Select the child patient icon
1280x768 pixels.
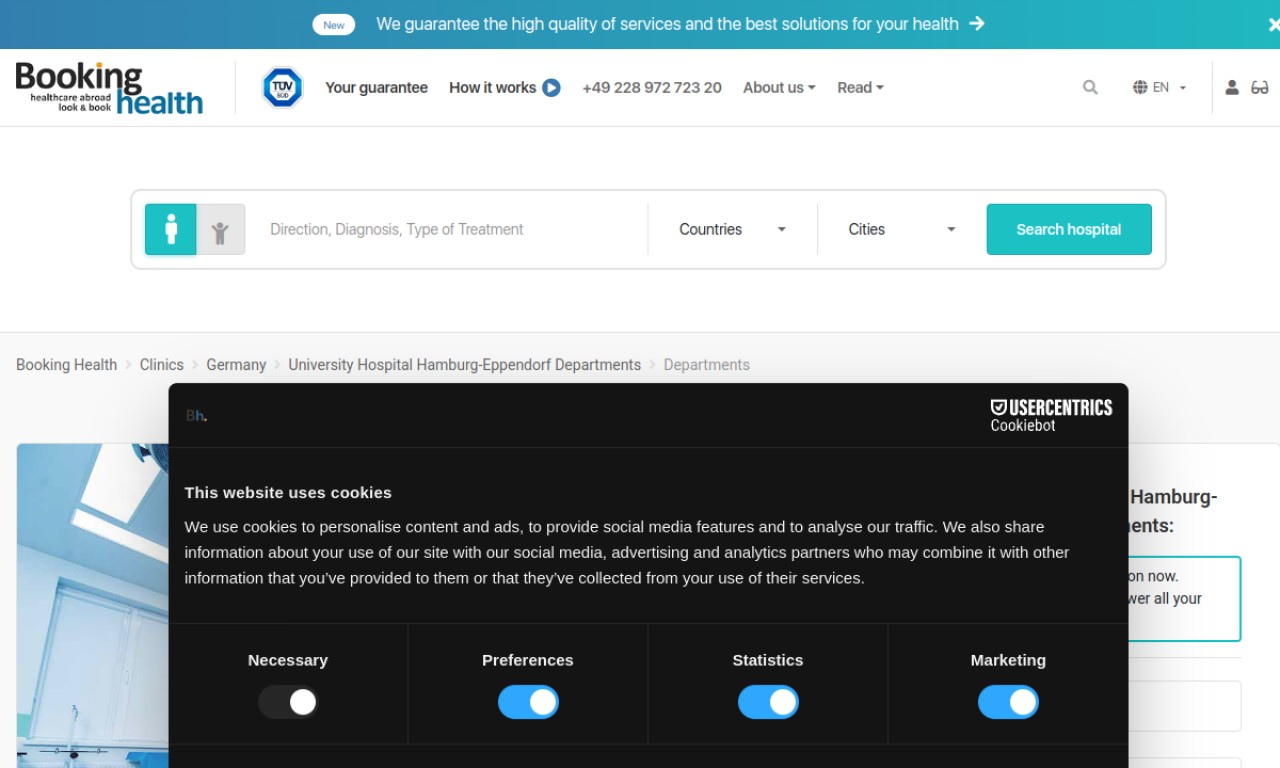pyautogui.click(x=220, y=229)
